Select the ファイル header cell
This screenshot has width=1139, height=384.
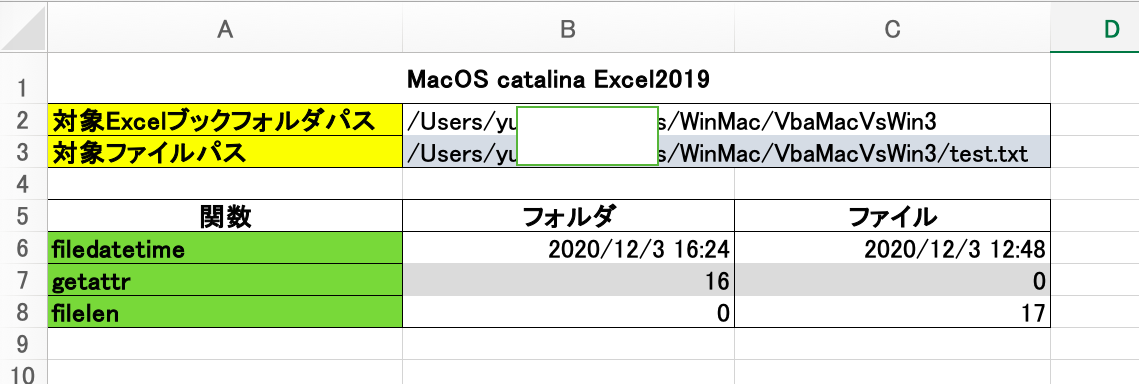892,216
